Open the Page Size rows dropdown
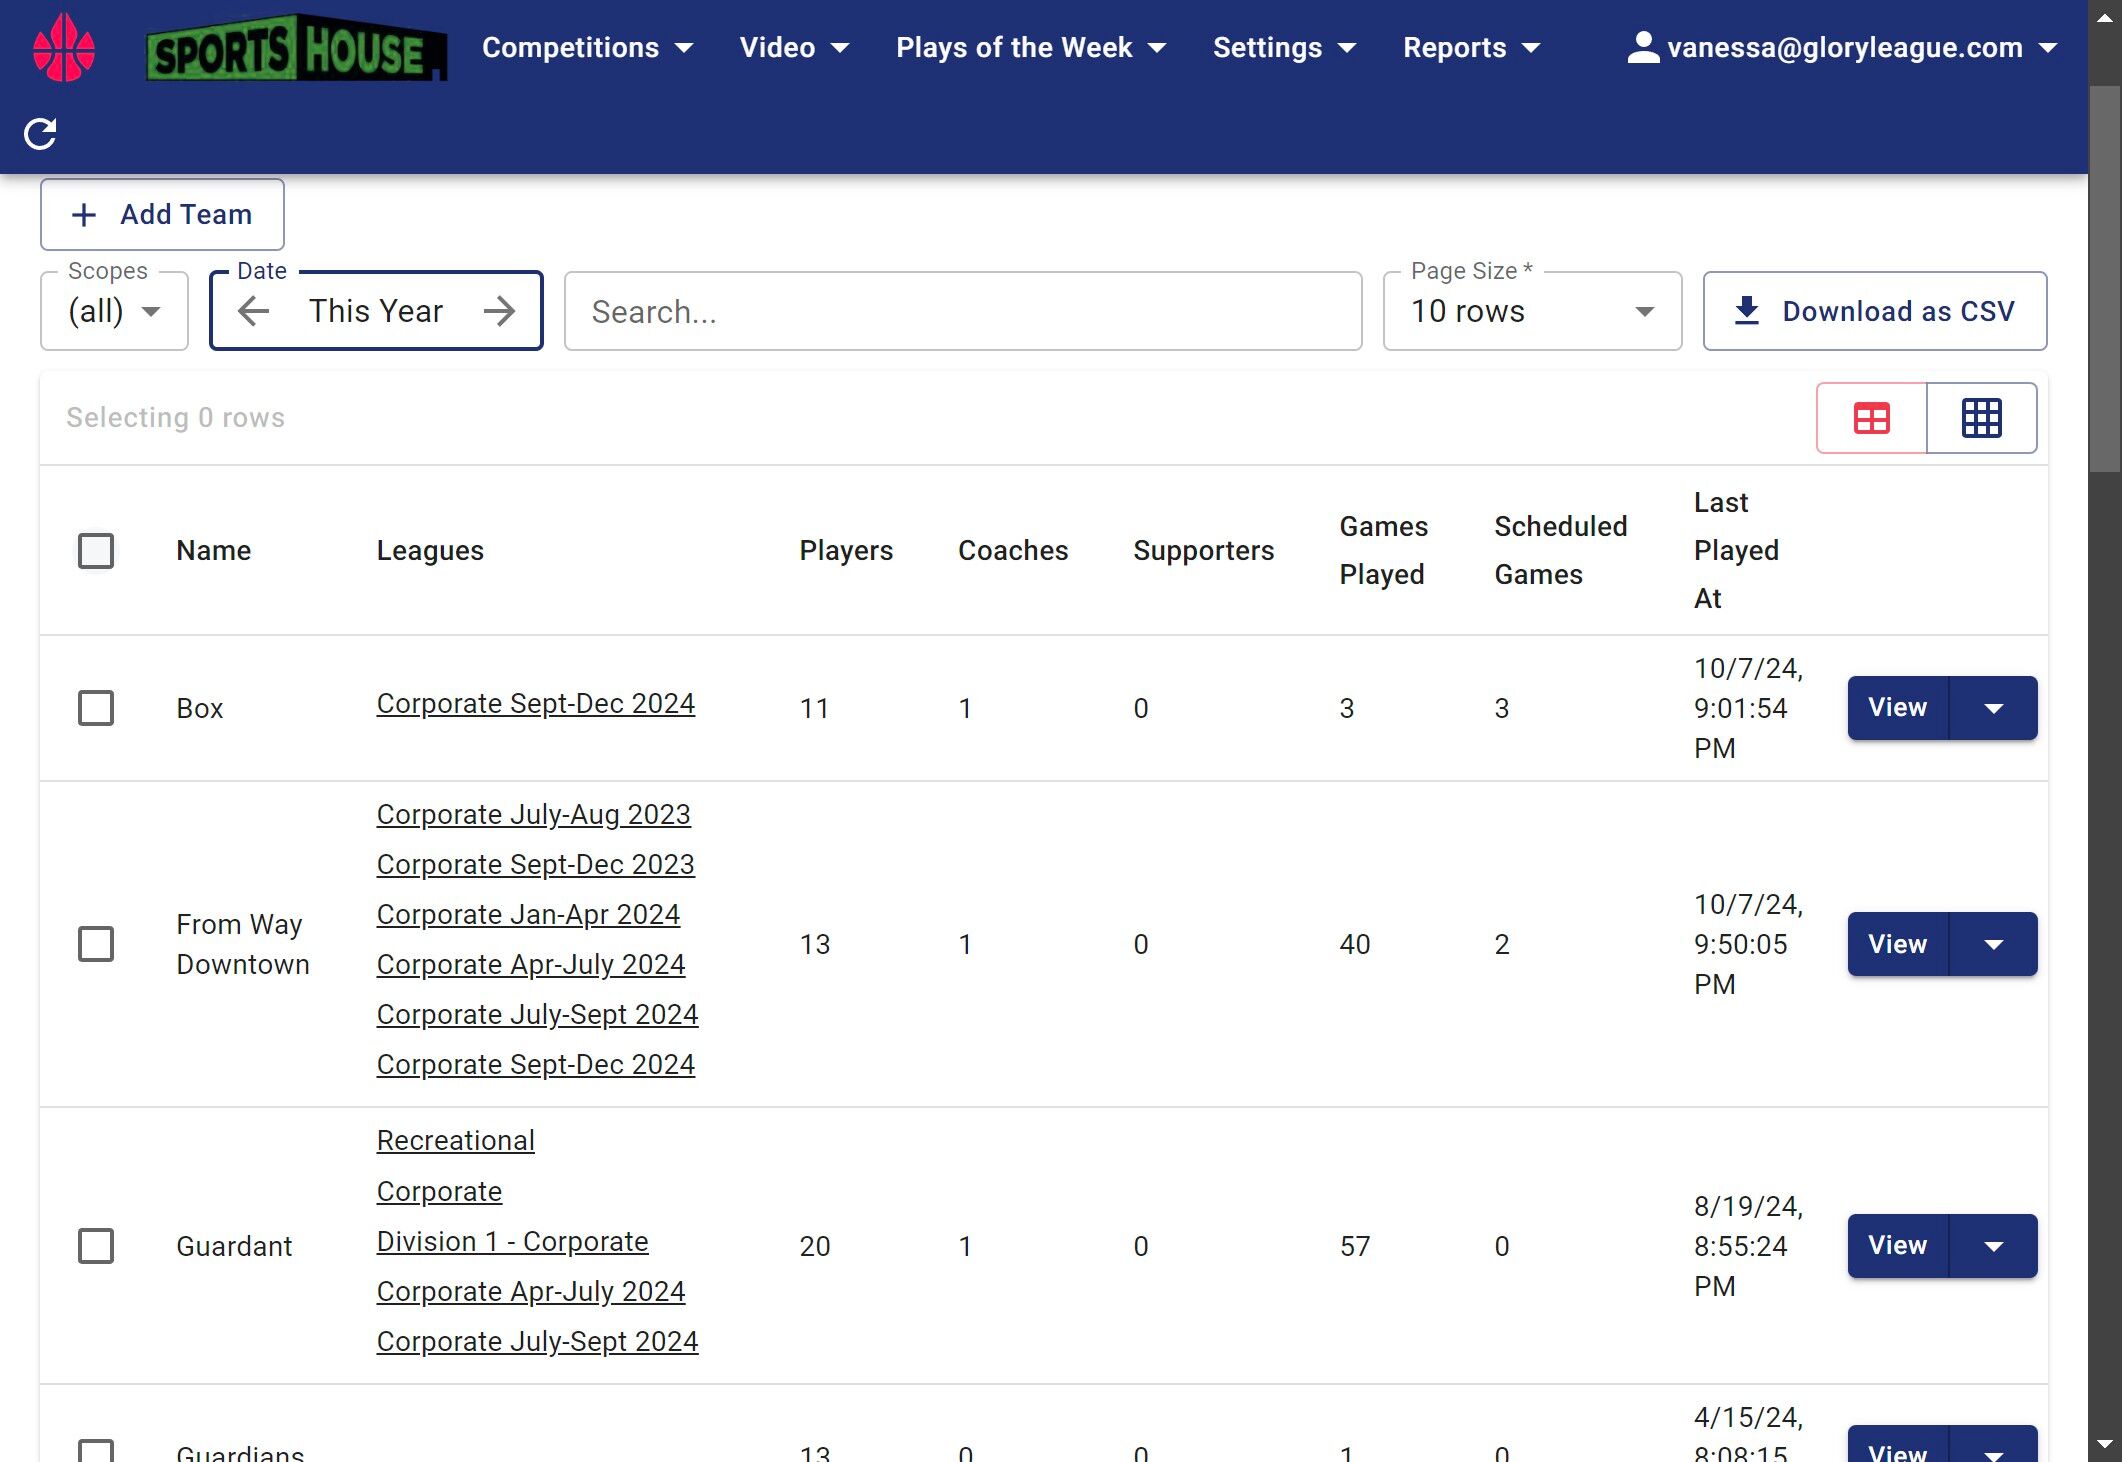Image resolution: width=2122 pixels, height=1462 pixels. (1531, 311)
